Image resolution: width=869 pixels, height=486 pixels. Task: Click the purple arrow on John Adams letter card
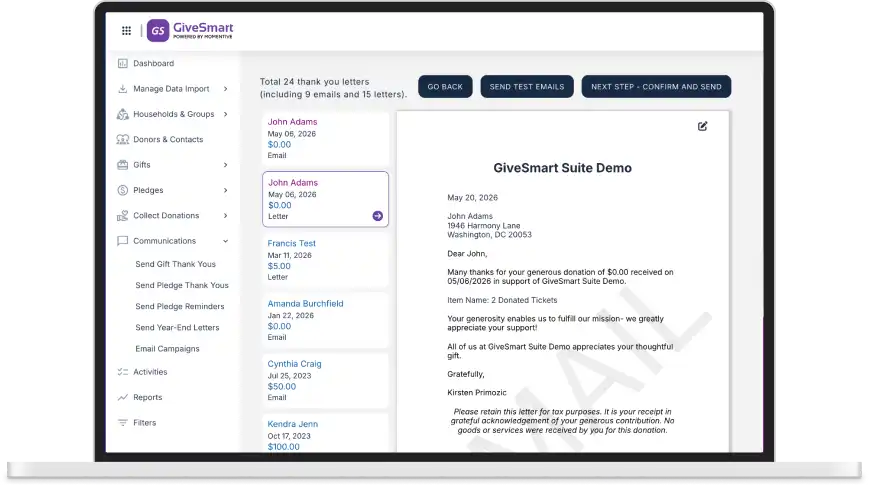coord(377,216)
